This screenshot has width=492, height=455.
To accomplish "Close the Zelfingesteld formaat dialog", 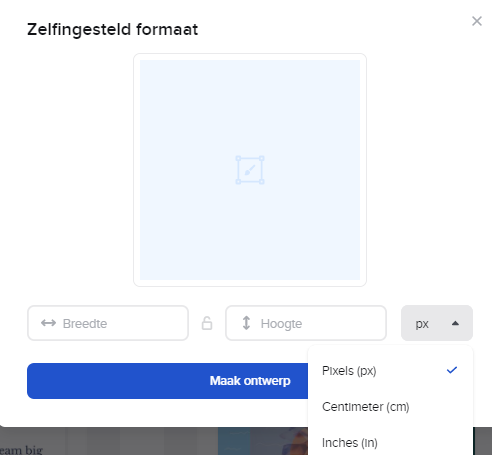I will (x=477, y=21).
